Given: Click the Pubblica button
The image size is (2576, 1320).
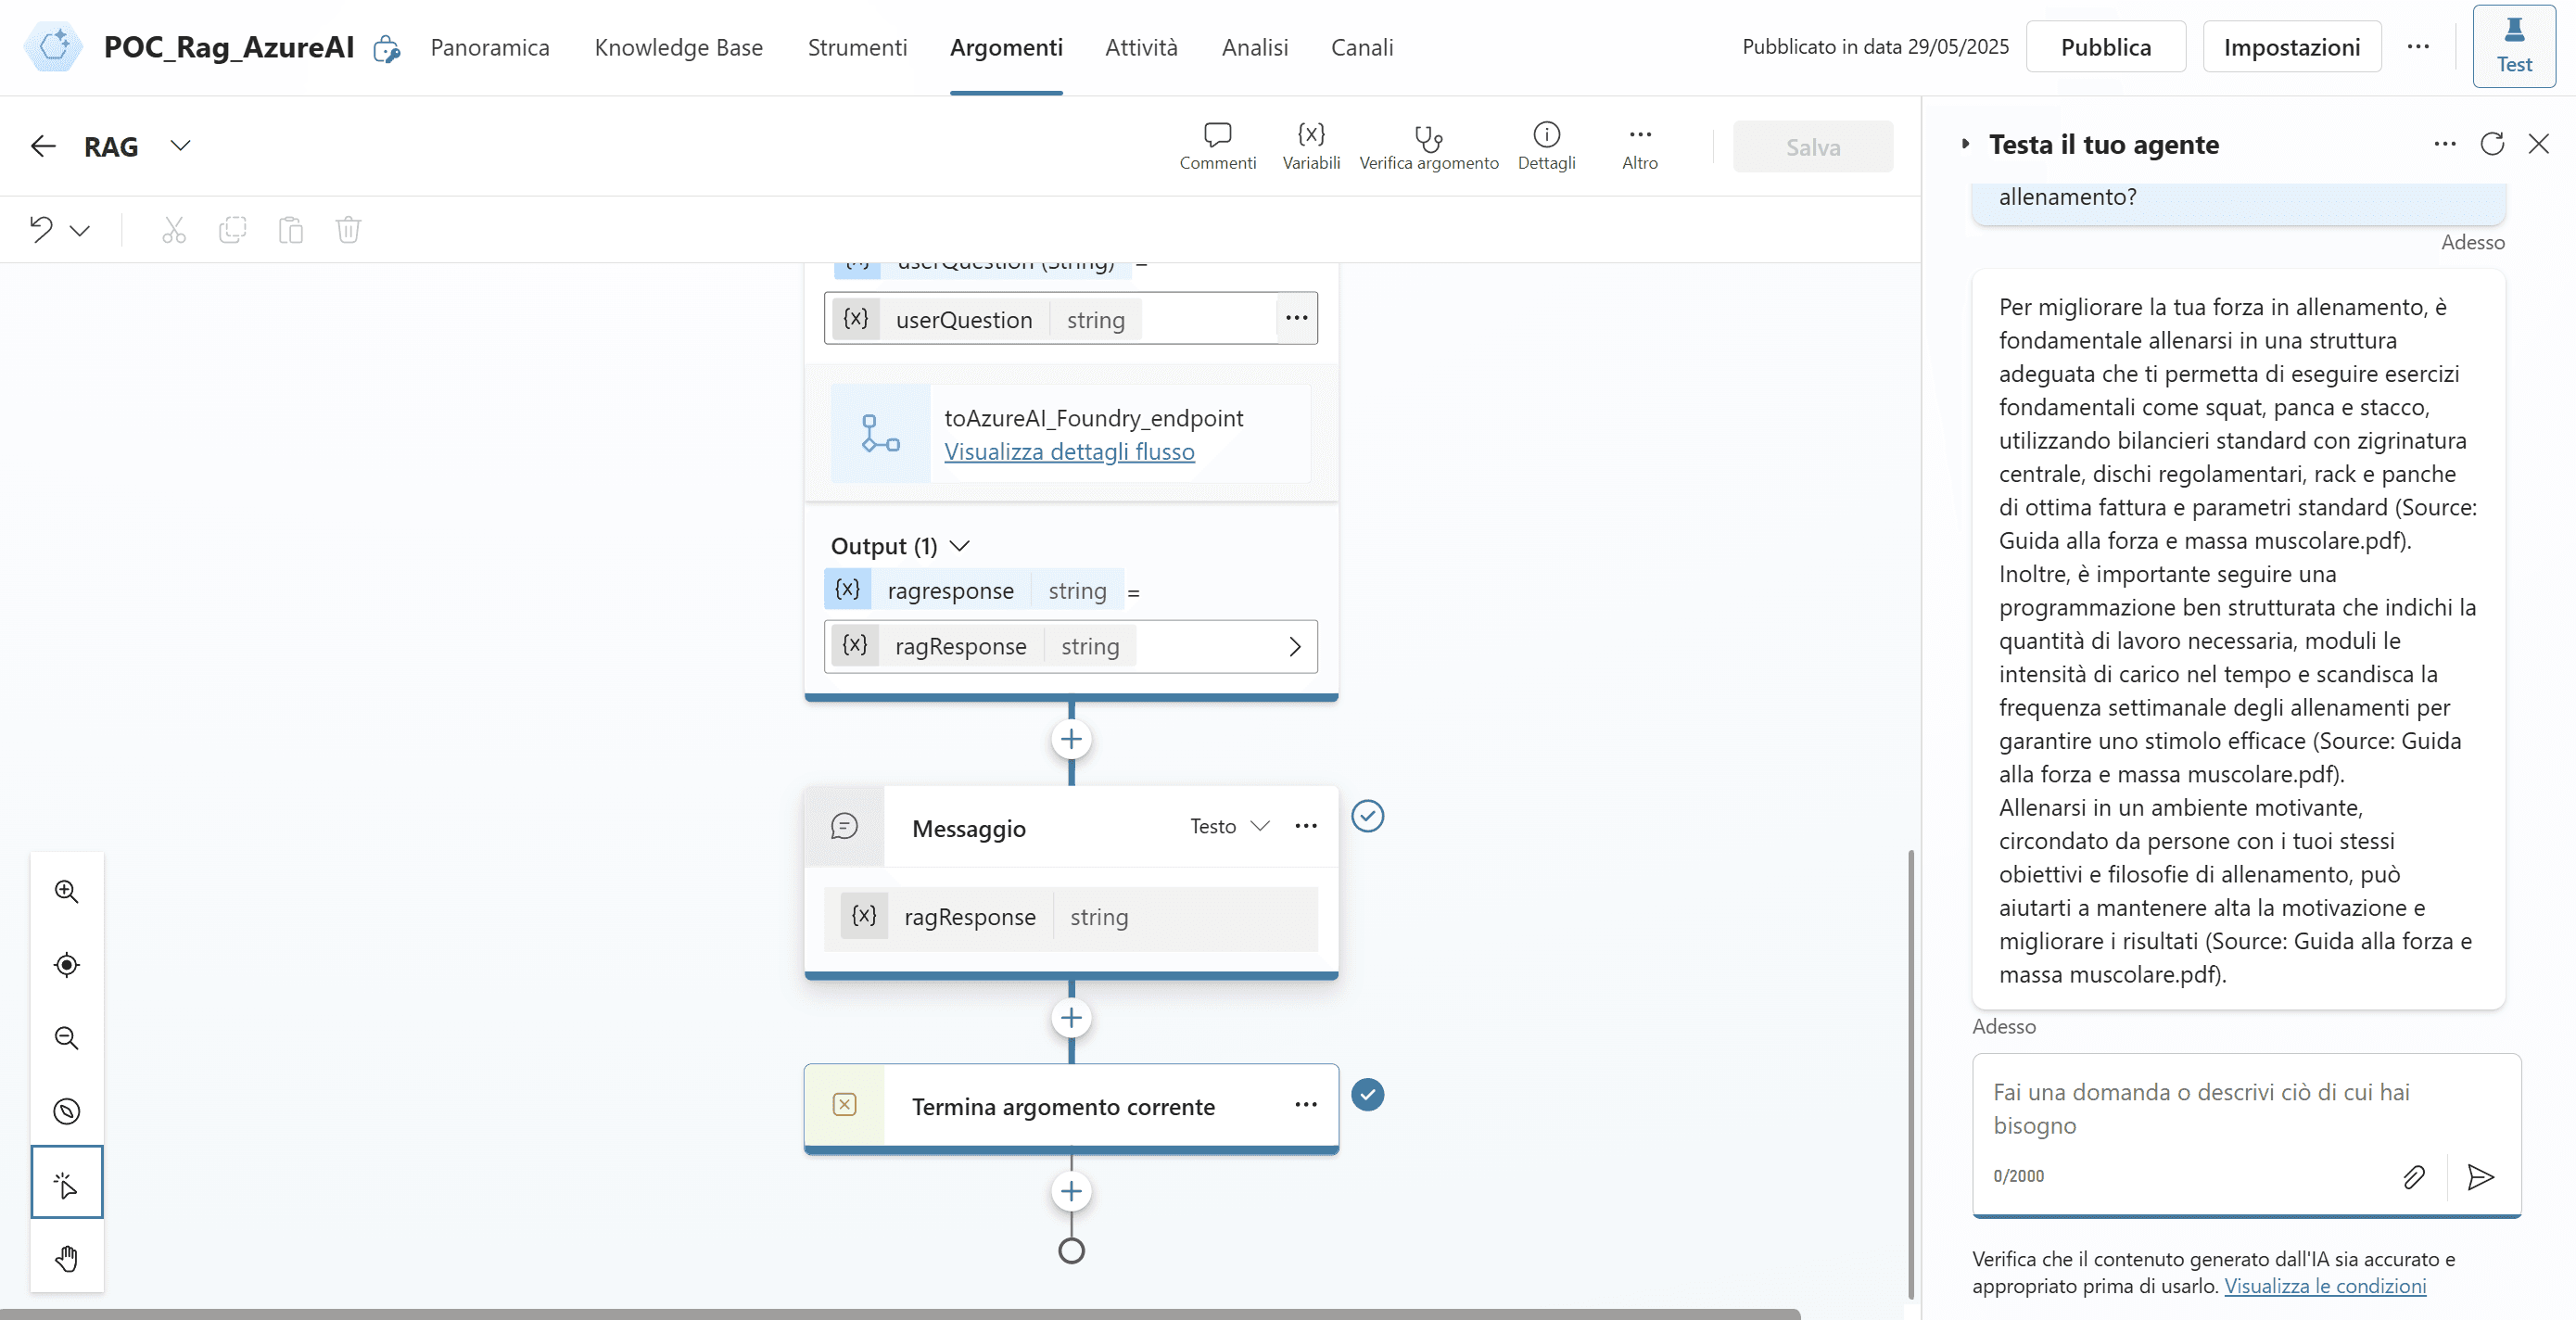Looking at the screenshot, I should [2105, 47].
